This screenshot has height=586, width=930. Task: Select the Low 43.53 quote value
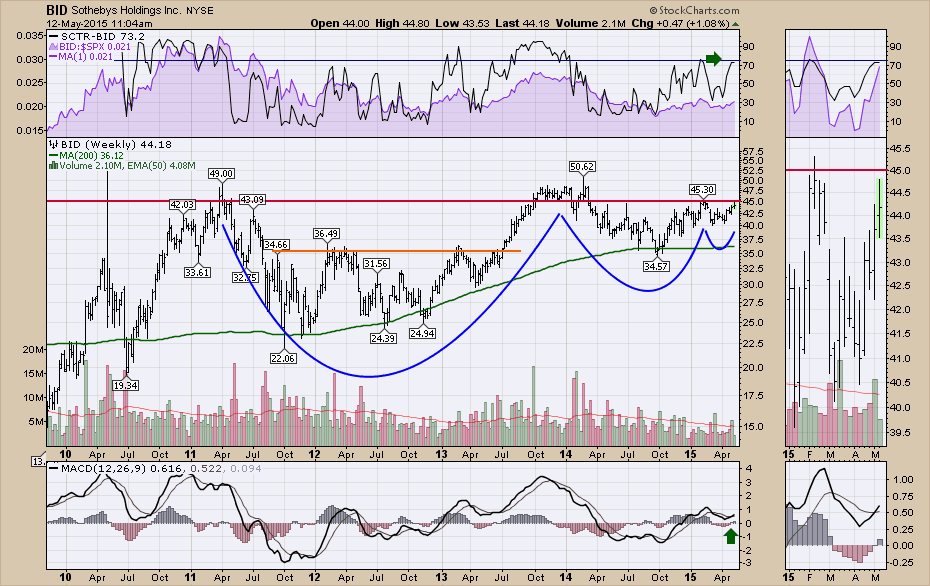[462, 24]
